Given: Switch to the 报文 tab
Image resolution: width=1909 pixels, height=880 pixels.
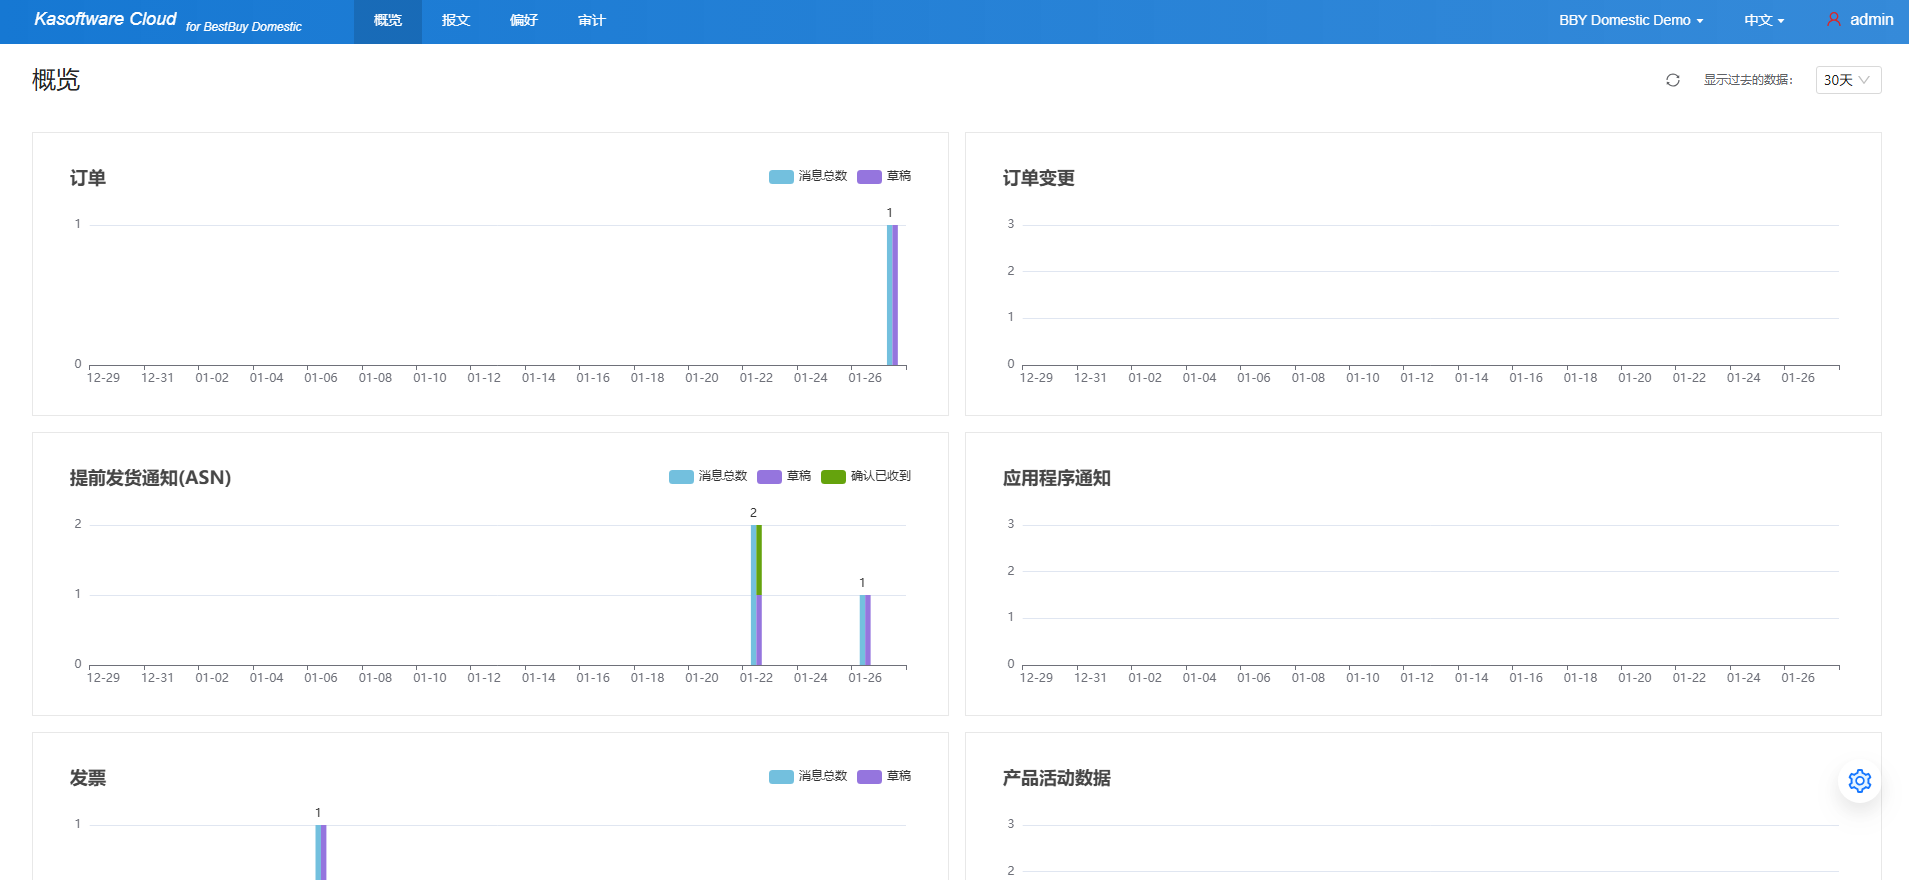Looking at the screenshot, I should [x=456, y=20].
